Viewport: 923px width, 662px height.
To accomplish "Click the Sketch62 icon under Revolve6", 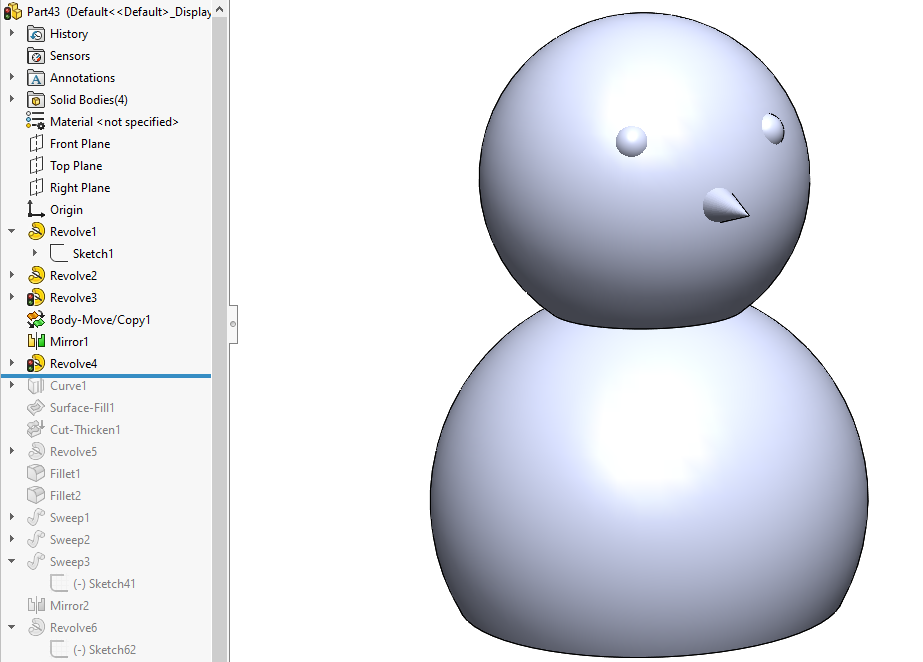I will [x=59, y=650].
